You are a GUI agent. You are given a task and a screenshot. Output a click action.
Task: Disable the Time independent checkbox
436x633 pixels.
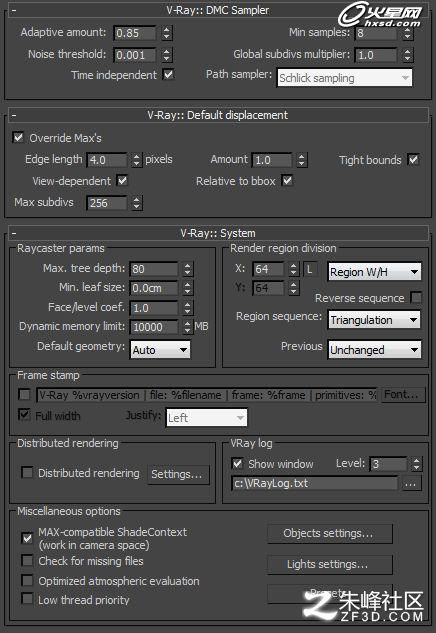(168, 75)
